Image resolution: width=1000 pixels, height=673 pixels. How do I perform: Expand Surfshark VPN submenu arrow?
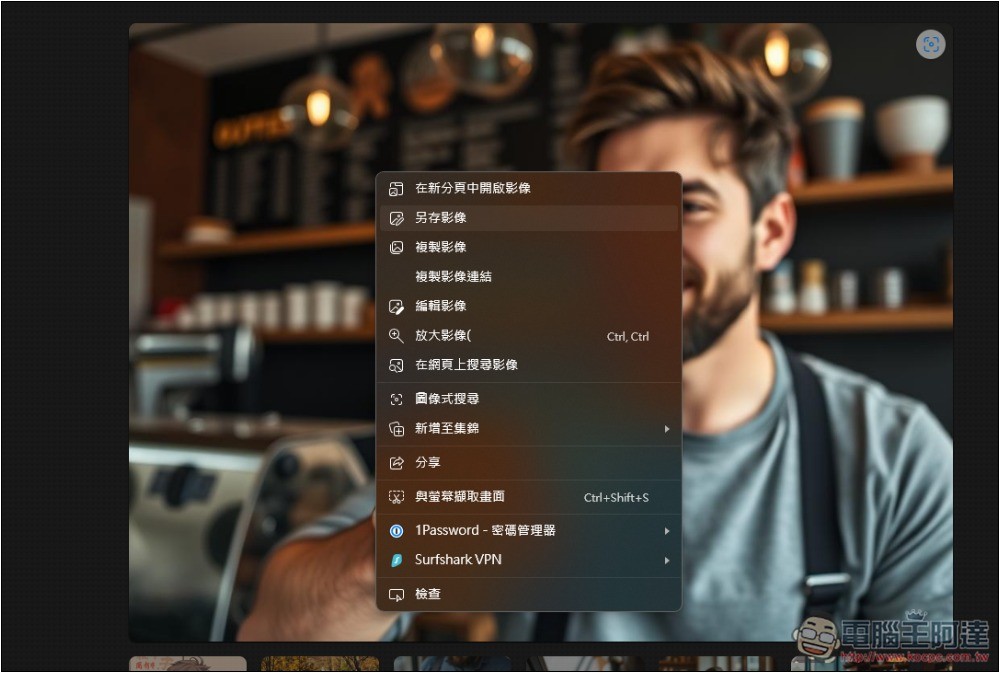click(666, 560)
